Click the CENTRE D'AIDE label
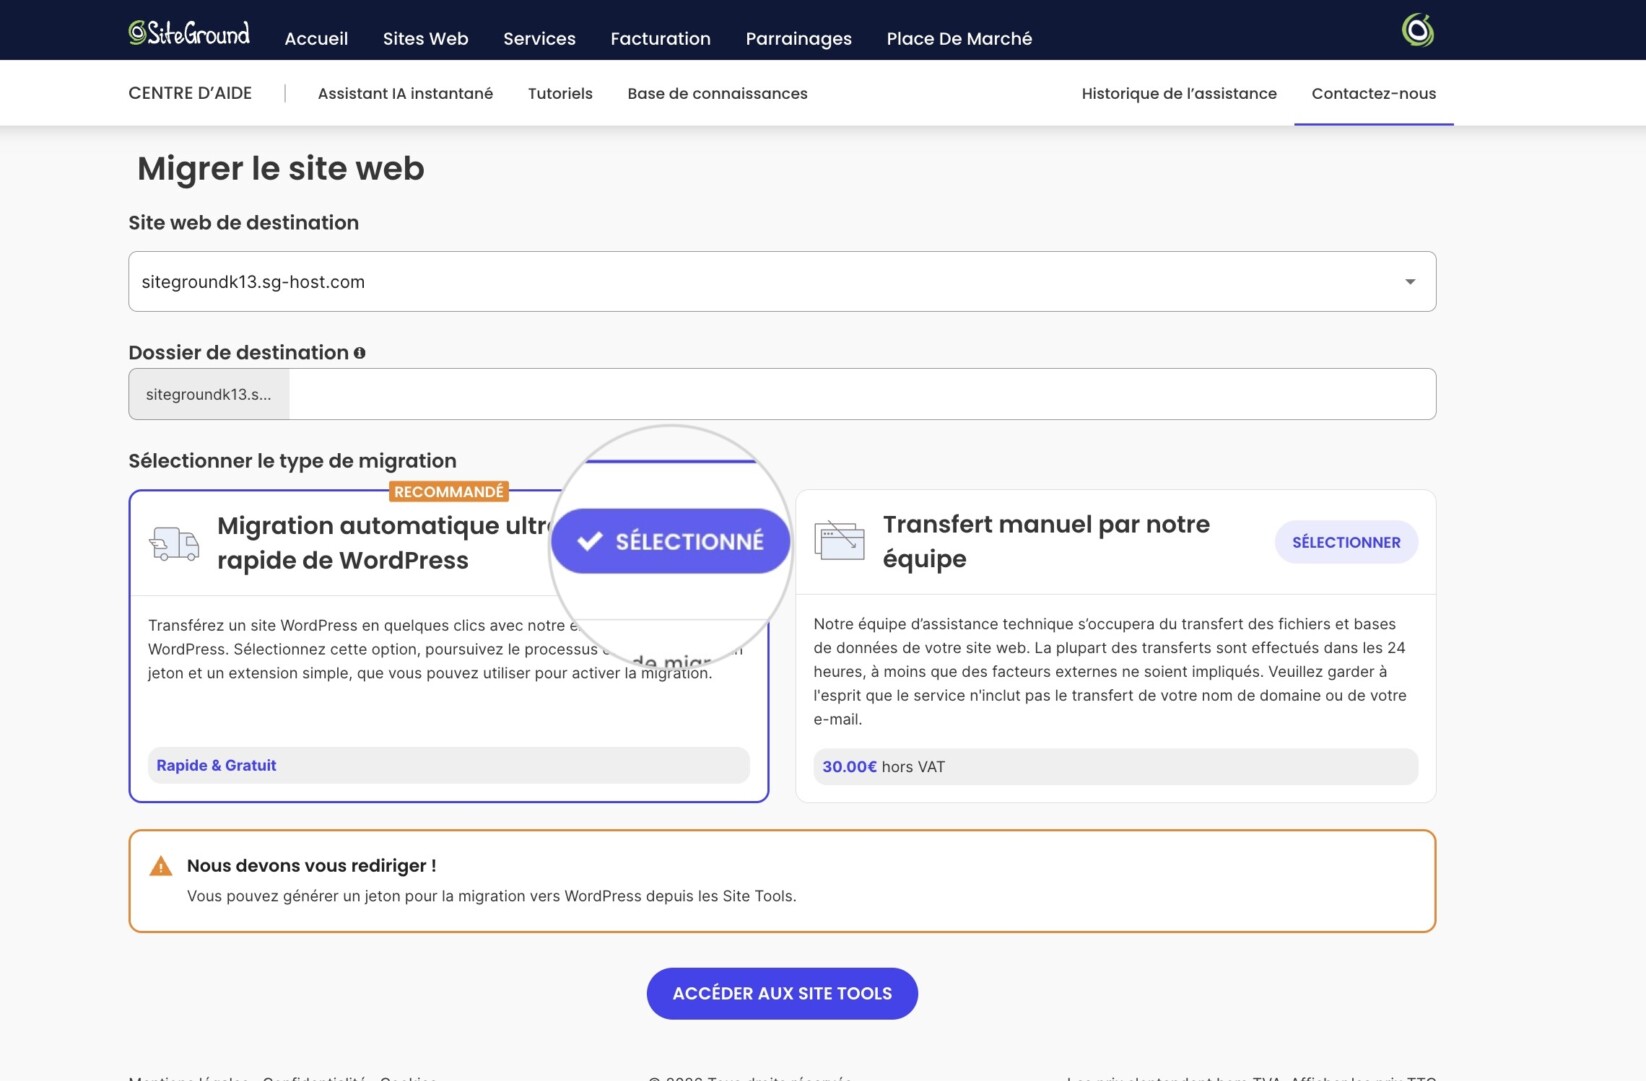 pos(190,93)
